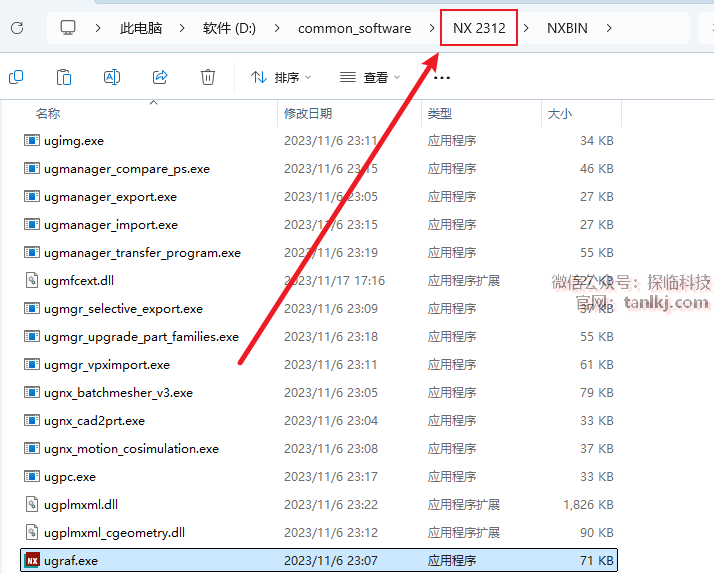Expand chevron after NX 2312
This screenshot has width=714, height=576.
[x=526, y=28]
